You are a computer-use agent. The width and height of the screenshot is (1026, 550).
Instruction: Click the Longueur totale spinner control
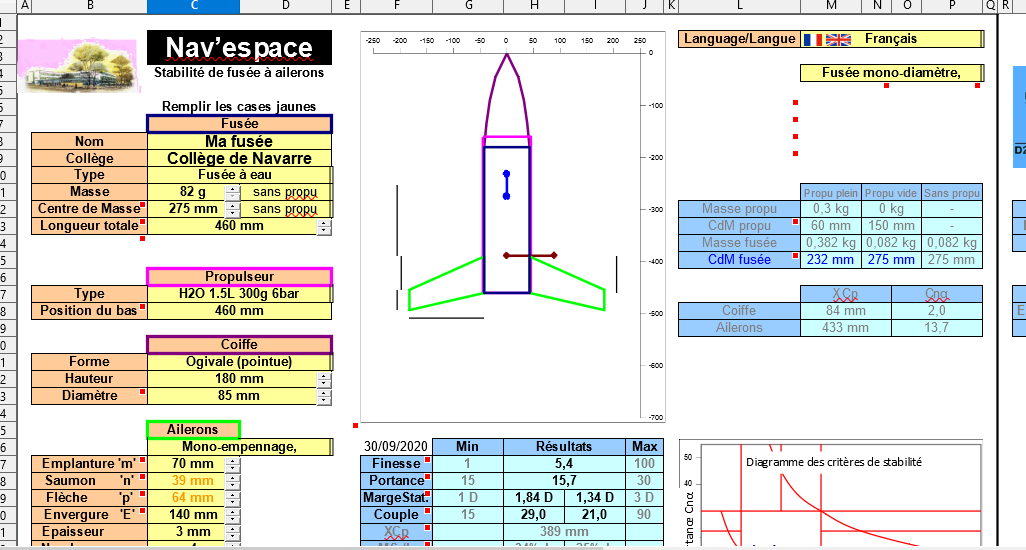click(323, 227)
